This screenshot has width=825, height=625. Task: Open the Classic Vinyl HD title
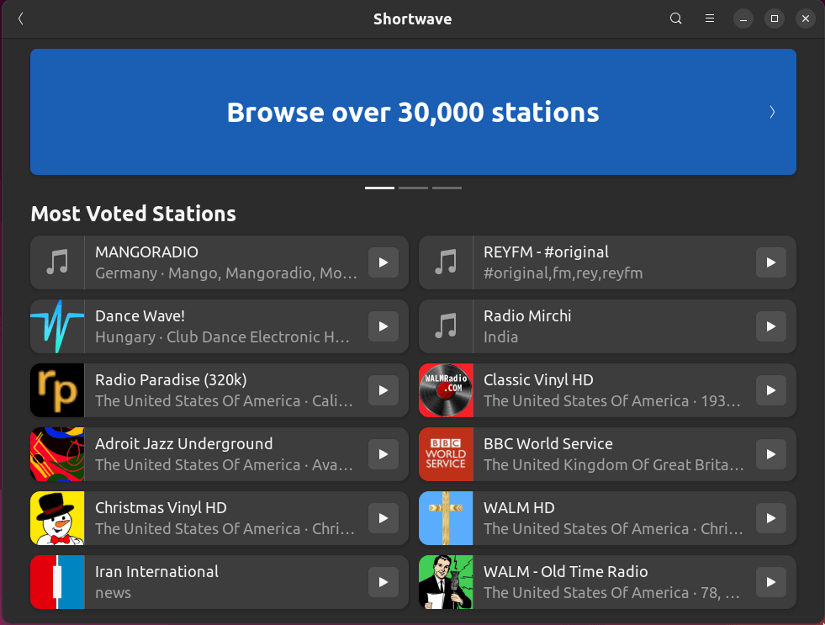click(538, 380)
